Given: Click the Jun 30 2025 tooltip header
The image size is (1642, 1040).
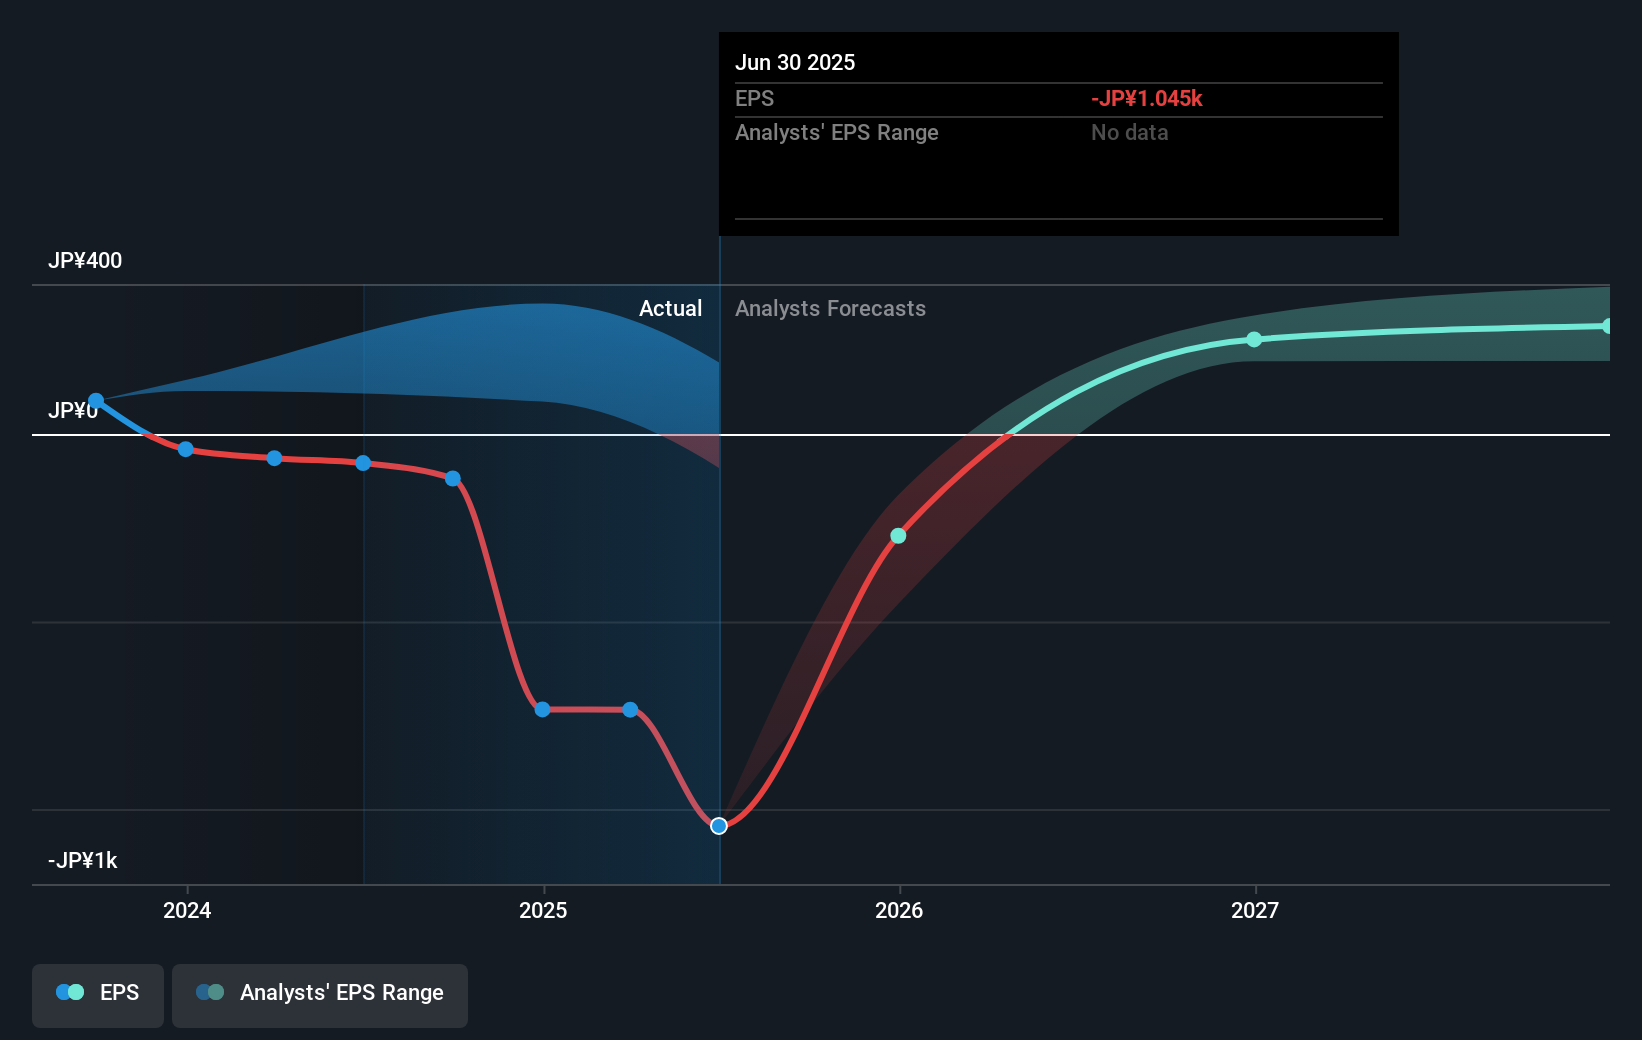Looking at the screenshot, I should point(795,62).
